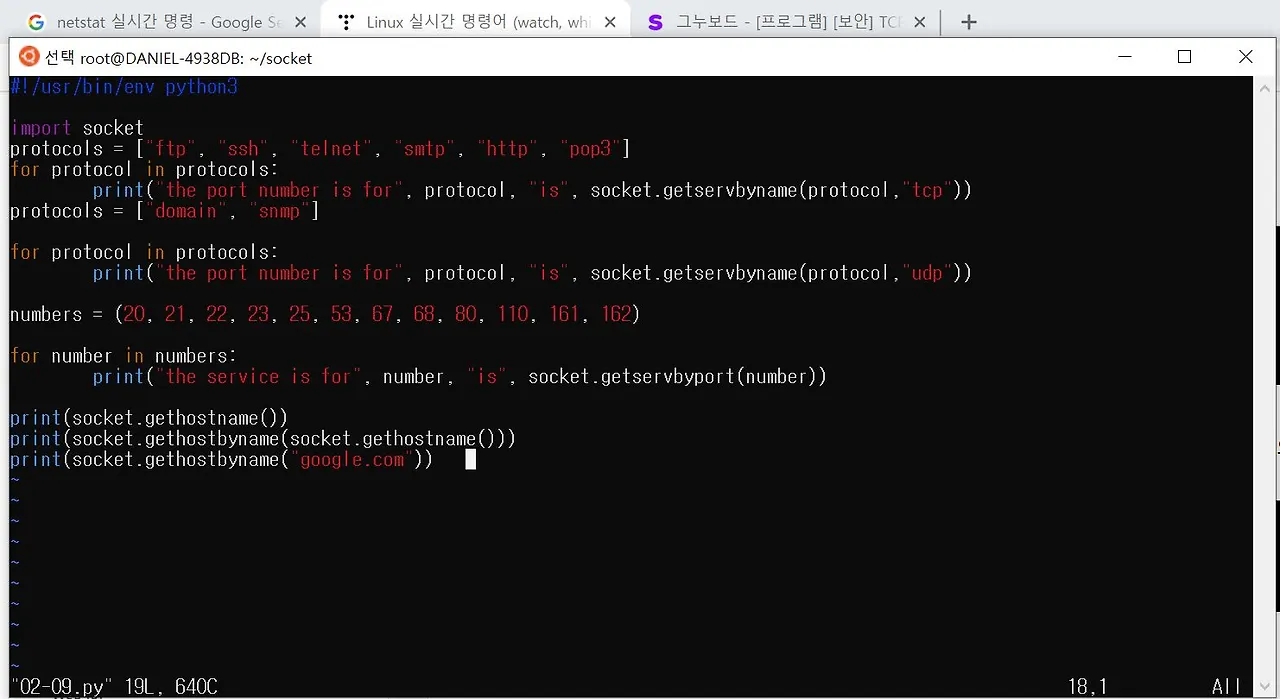Close the netstat Google Search tab
Screen dimensions: 1280x699
(x=300, y=22)
